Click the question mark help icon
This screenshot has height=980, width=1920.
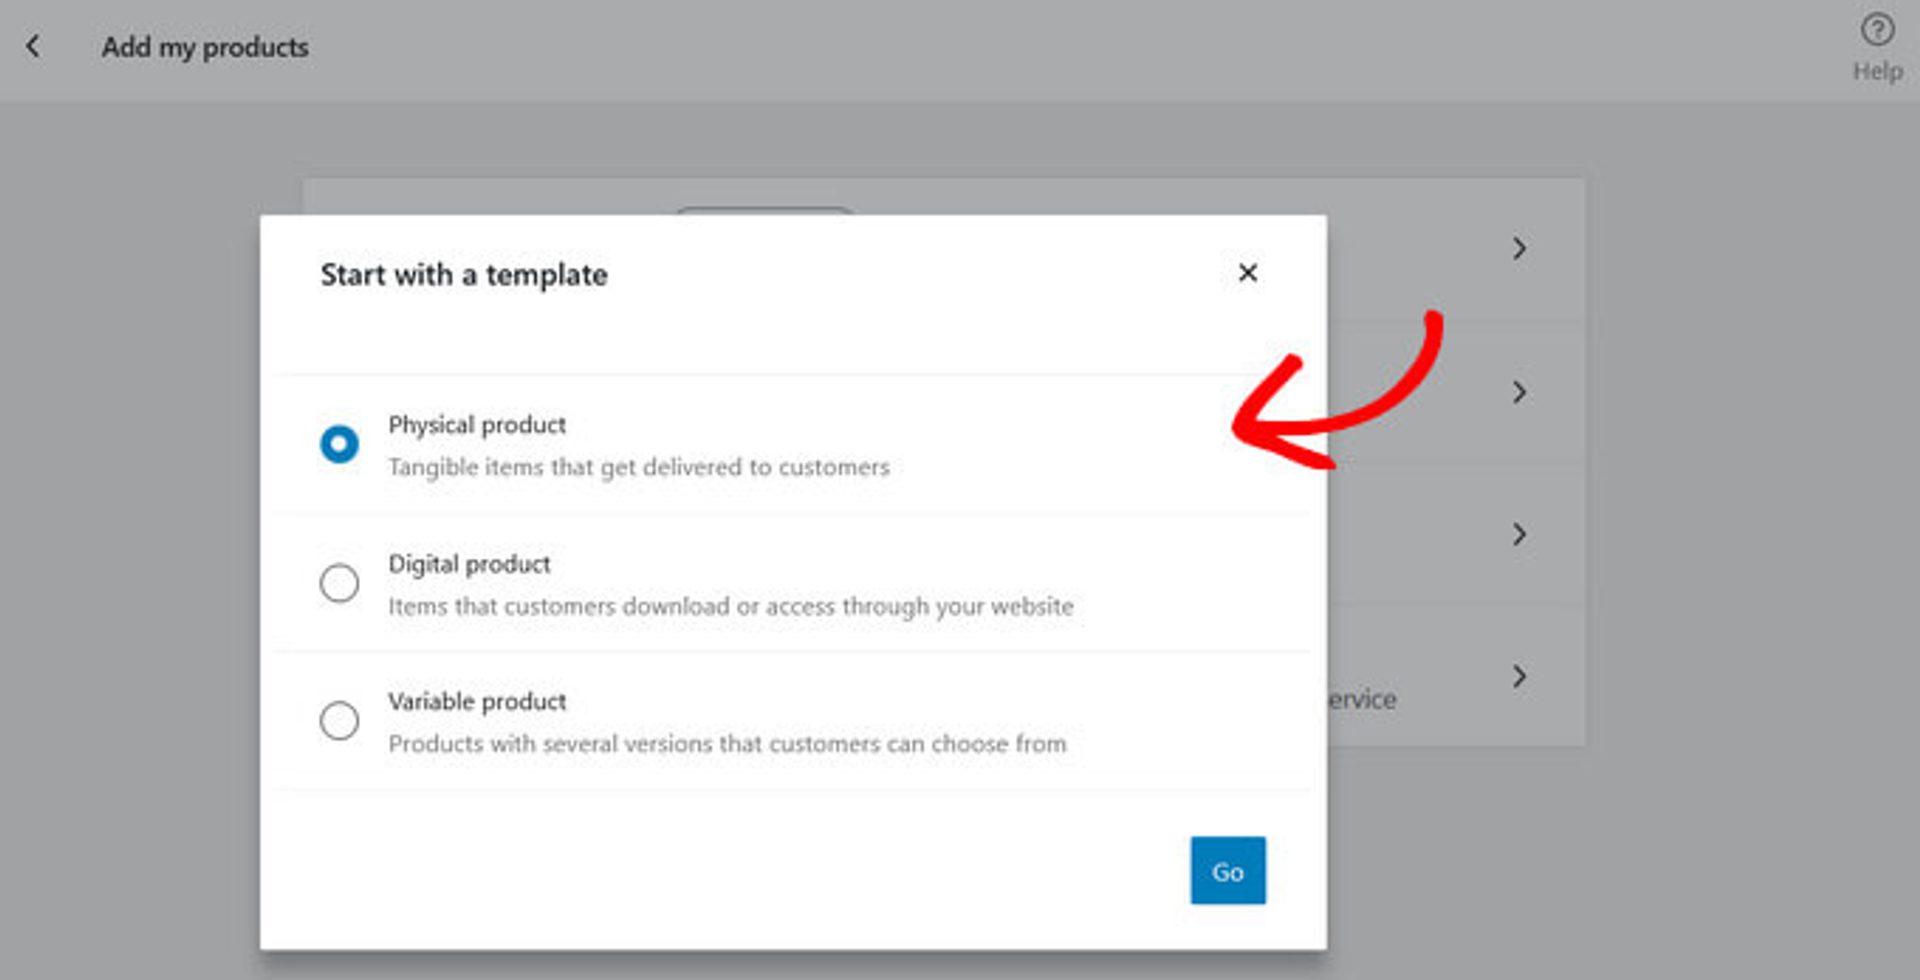tap(1877, 29)
